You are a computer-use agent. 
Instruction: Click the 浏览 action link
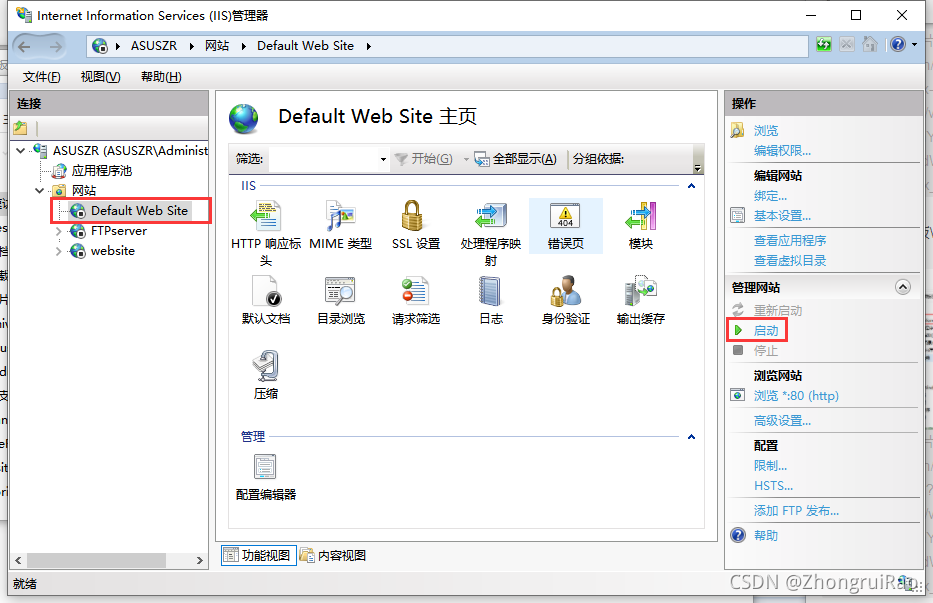766,130
